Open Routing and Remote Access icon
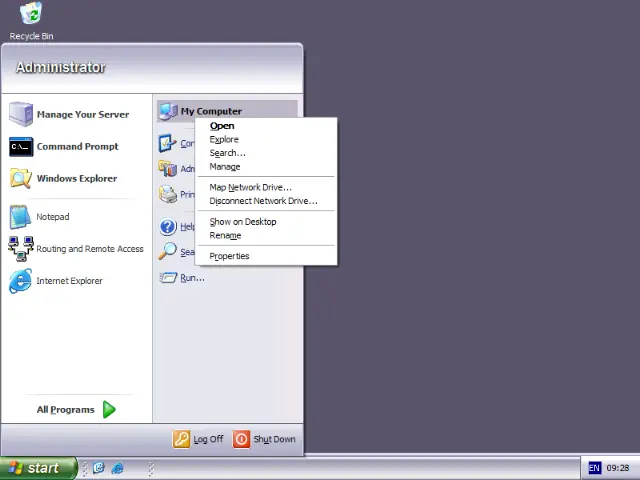Viewport: 640px width, 480px height. coord(21,249)
